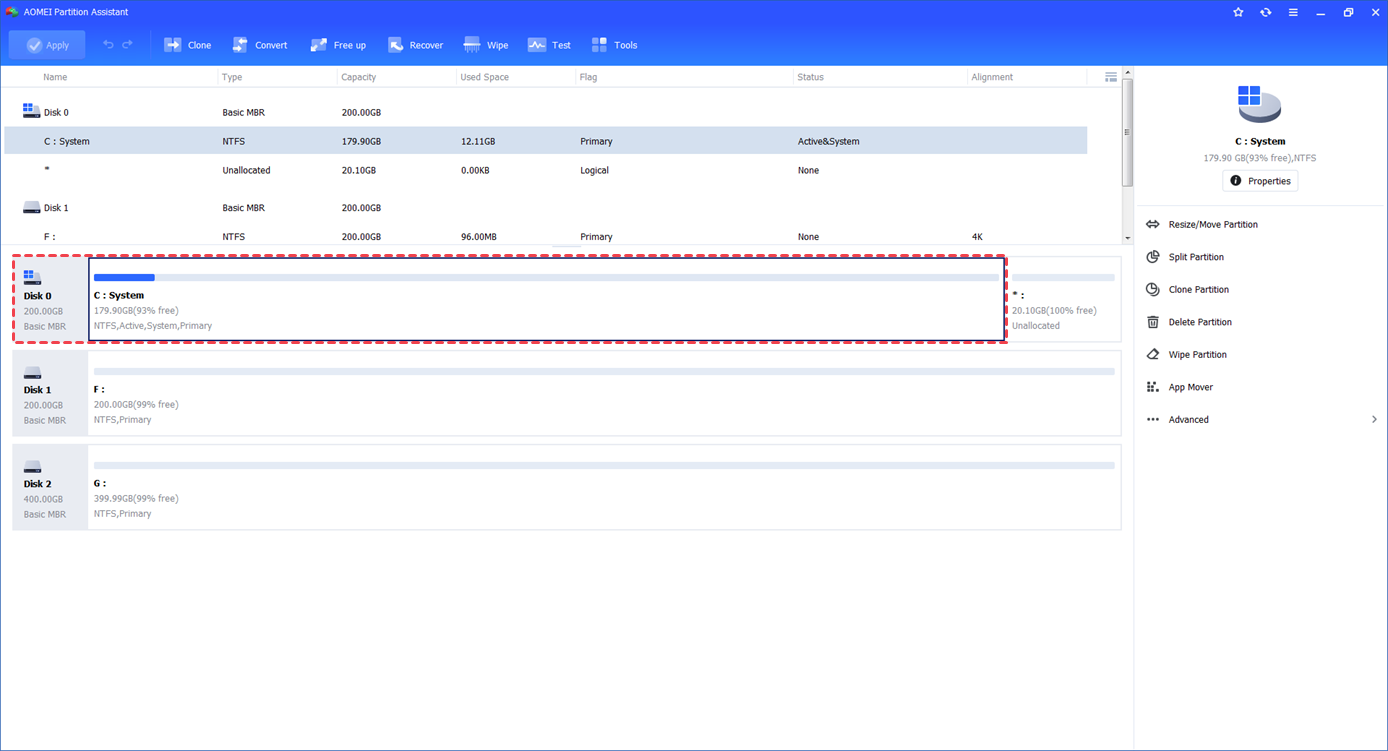Click the Logical flag cell

click(x=594, y=170)
